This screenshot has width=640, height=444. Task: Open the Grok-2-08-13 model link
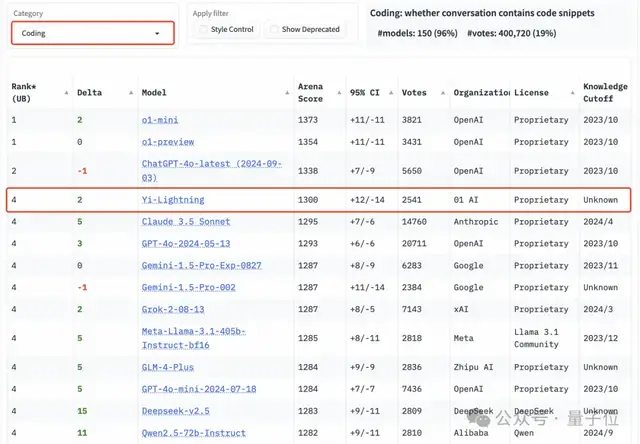coord(173,310)
